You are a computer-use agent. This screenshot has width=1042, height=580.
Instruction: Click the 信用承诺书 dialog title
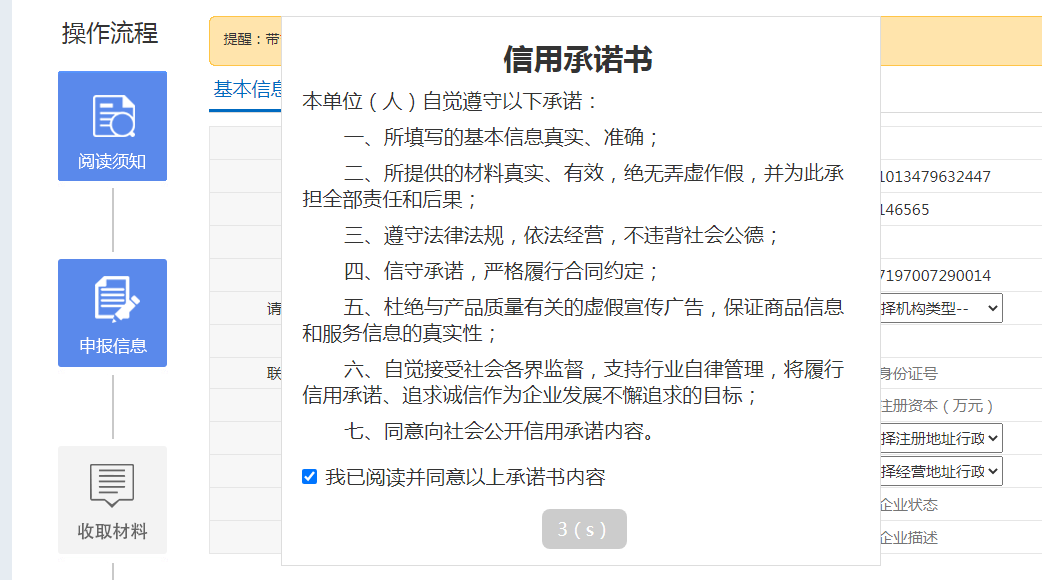click(x=578, y=60)
